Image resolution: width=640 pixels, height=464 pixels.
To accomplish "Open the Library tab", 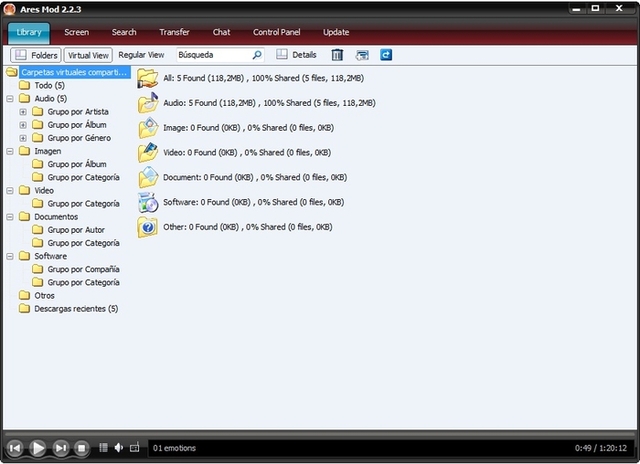I will (x=29, y=33).
